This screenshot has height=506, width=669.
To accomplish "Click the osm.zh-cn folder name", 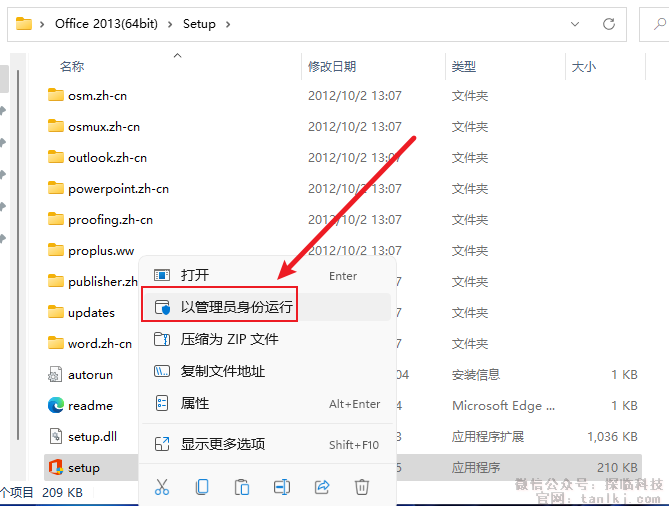I will (x=97, y=96).
